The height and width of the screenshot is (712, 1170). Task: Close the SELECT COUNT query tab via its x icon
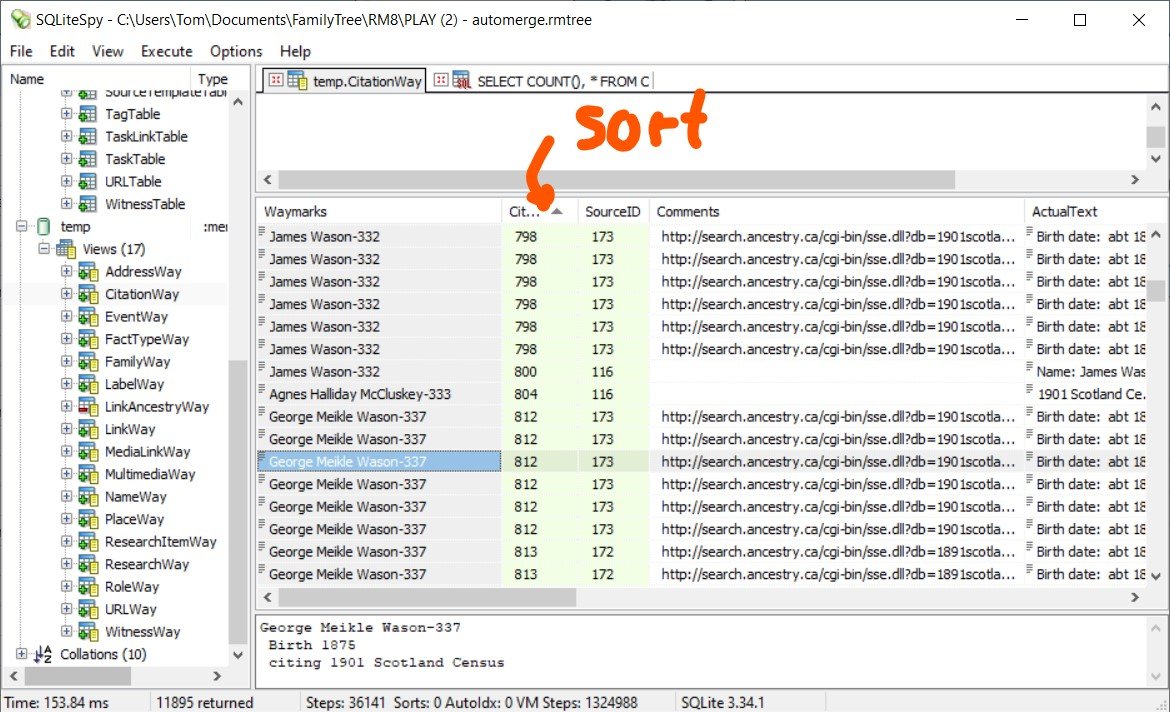click(441, 80)
